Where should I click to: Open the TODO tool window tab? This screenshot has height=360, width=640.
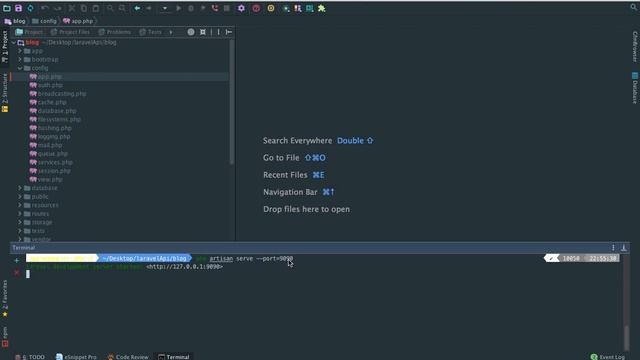coord(30,357)
